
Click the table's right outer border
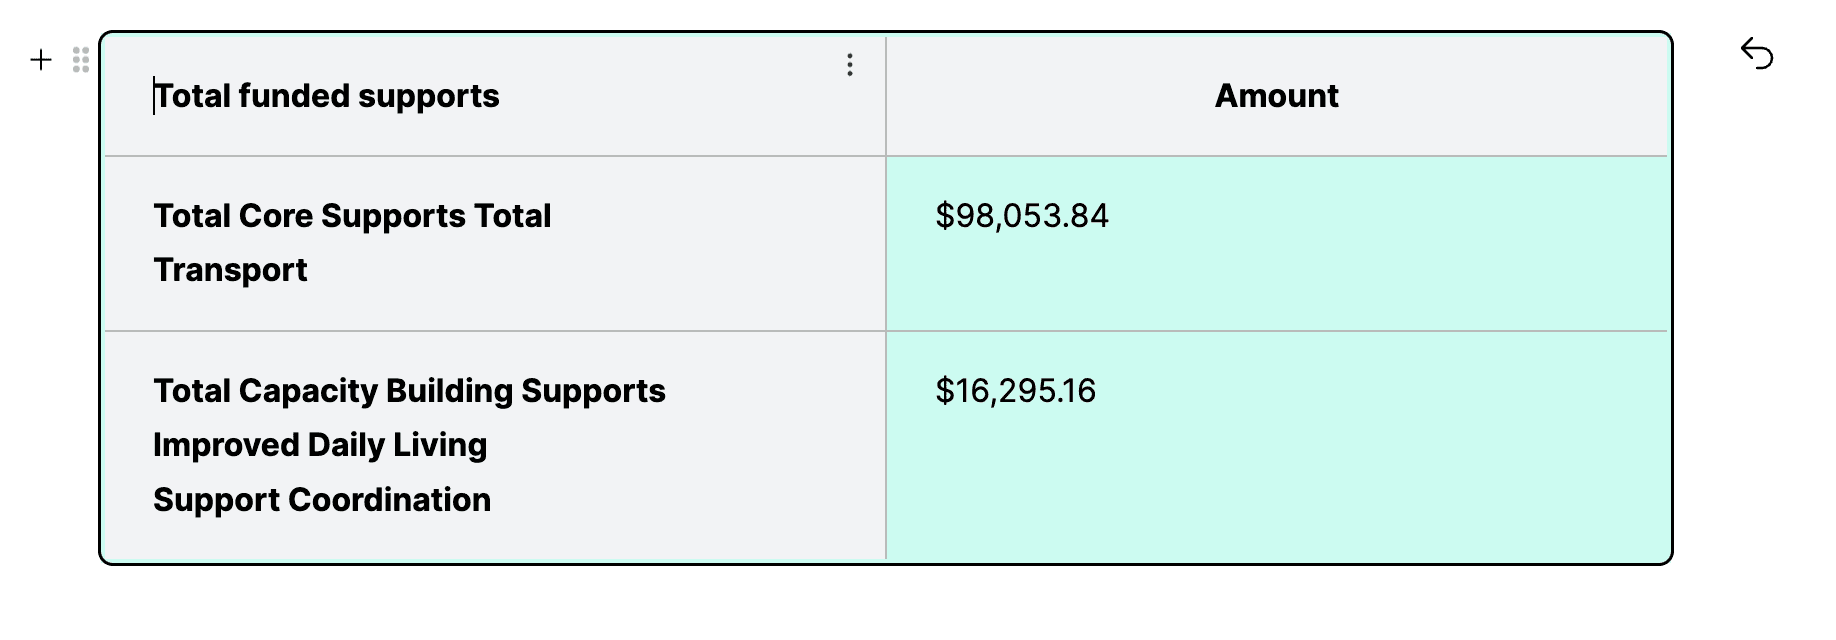pyautogui.click(x=1672, y=300)
